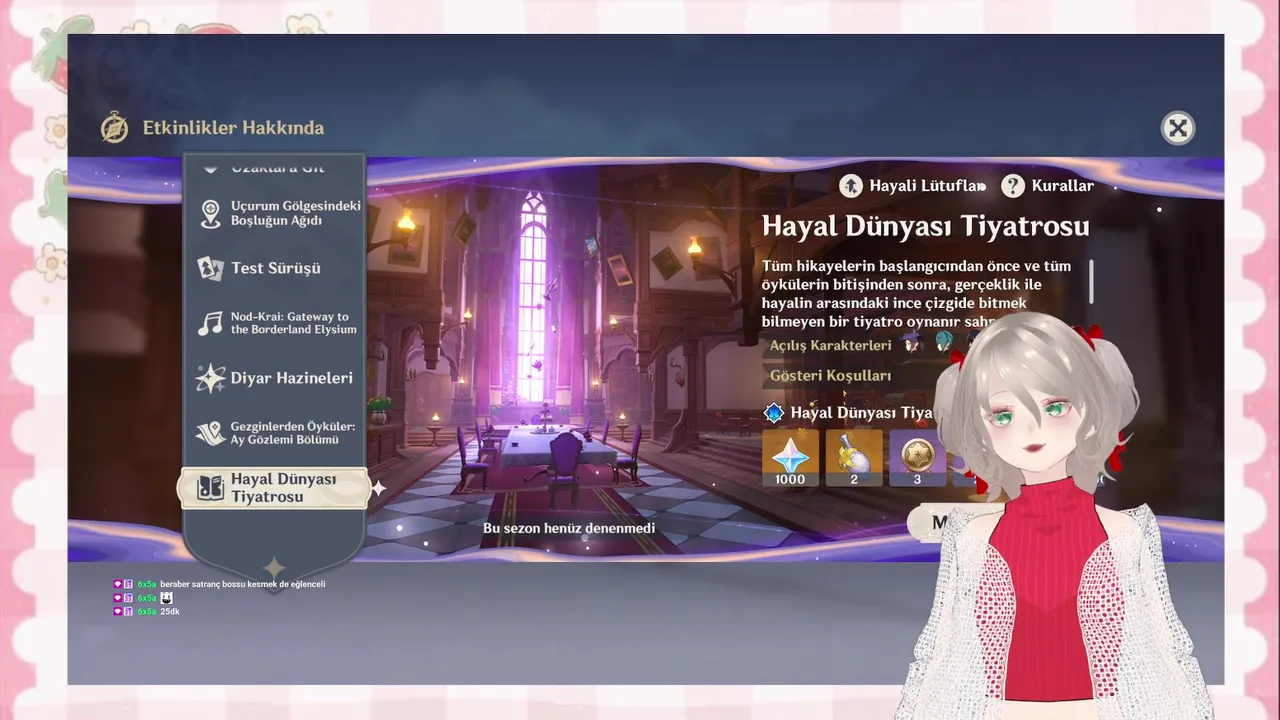This screenshot has width=1280, height=720.
Task: Click the location pin icon for Boşluğun Ağıdı
Action: pos(210,214)
